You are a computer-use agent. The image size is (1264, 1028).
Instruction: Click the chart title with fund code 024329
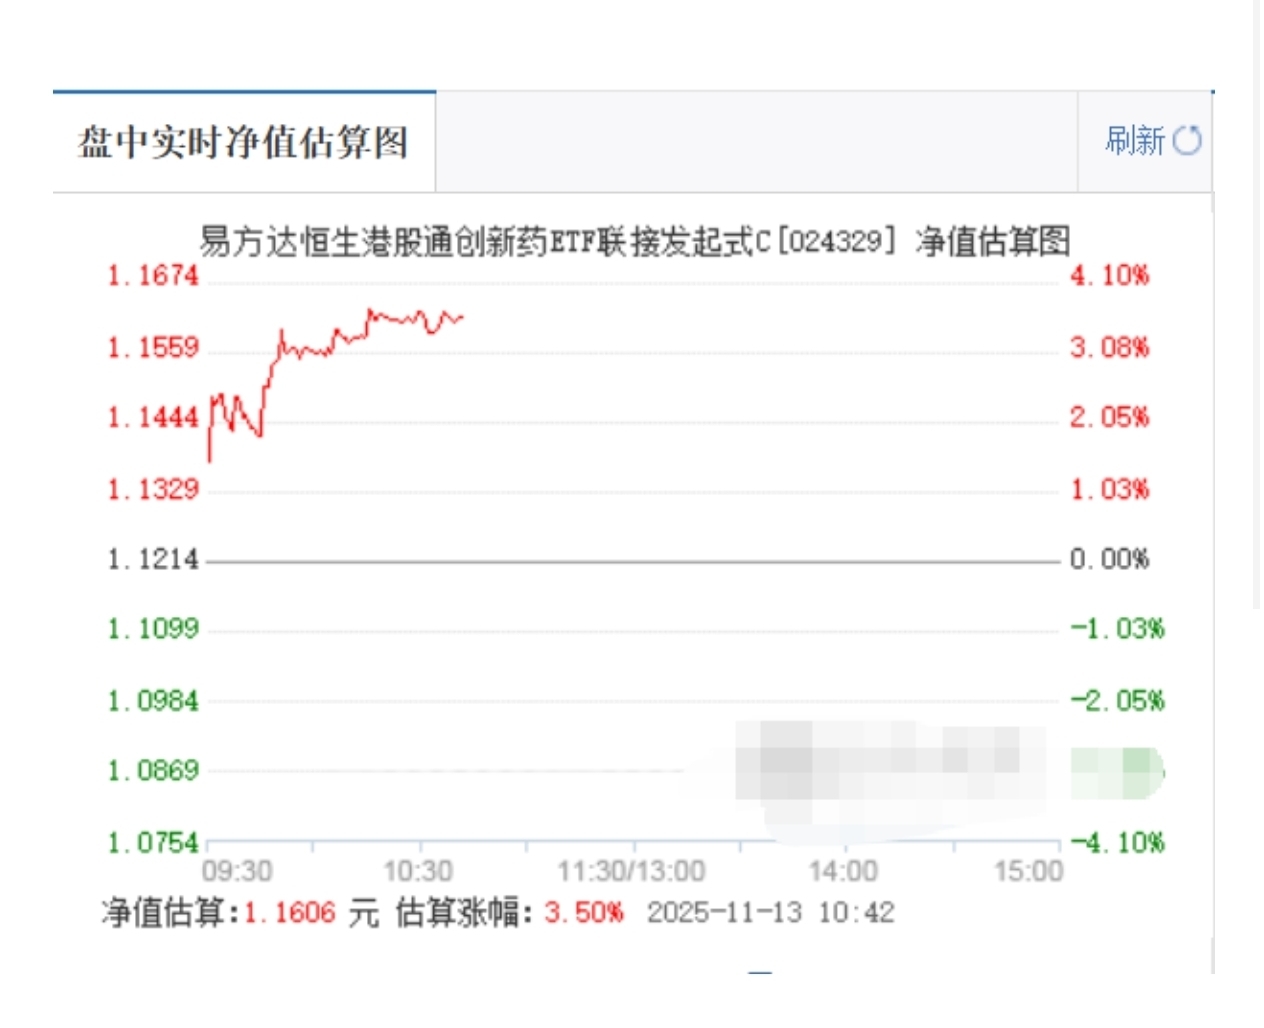[x=634, y=241]
